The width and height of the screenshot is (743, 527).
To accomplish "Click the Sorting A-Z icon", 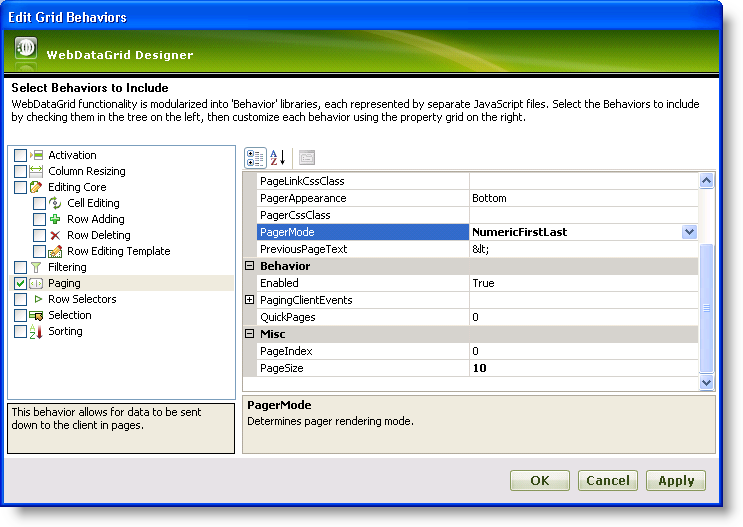I will pyautogui.click(x=36, y=331).
